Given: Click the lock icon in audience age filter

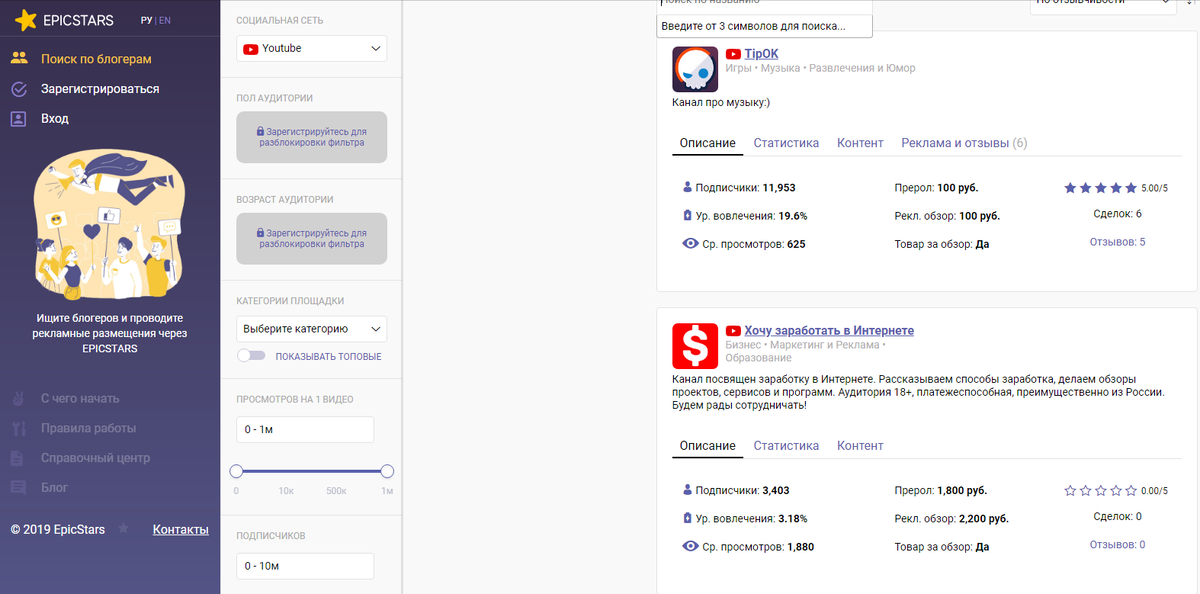Looking at the screenshot, I should [260, 233].
